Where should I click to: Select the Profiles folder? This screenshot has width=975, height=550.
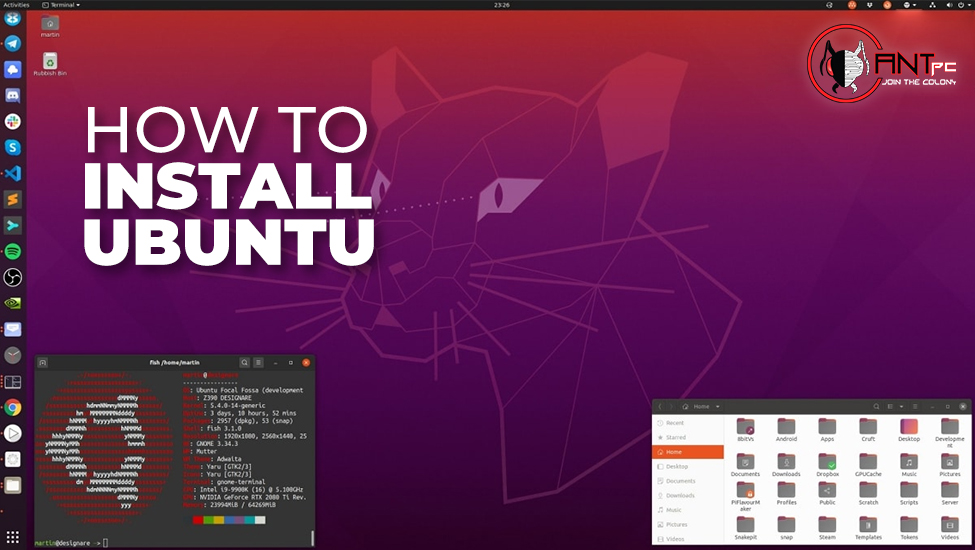pos(787,493)
